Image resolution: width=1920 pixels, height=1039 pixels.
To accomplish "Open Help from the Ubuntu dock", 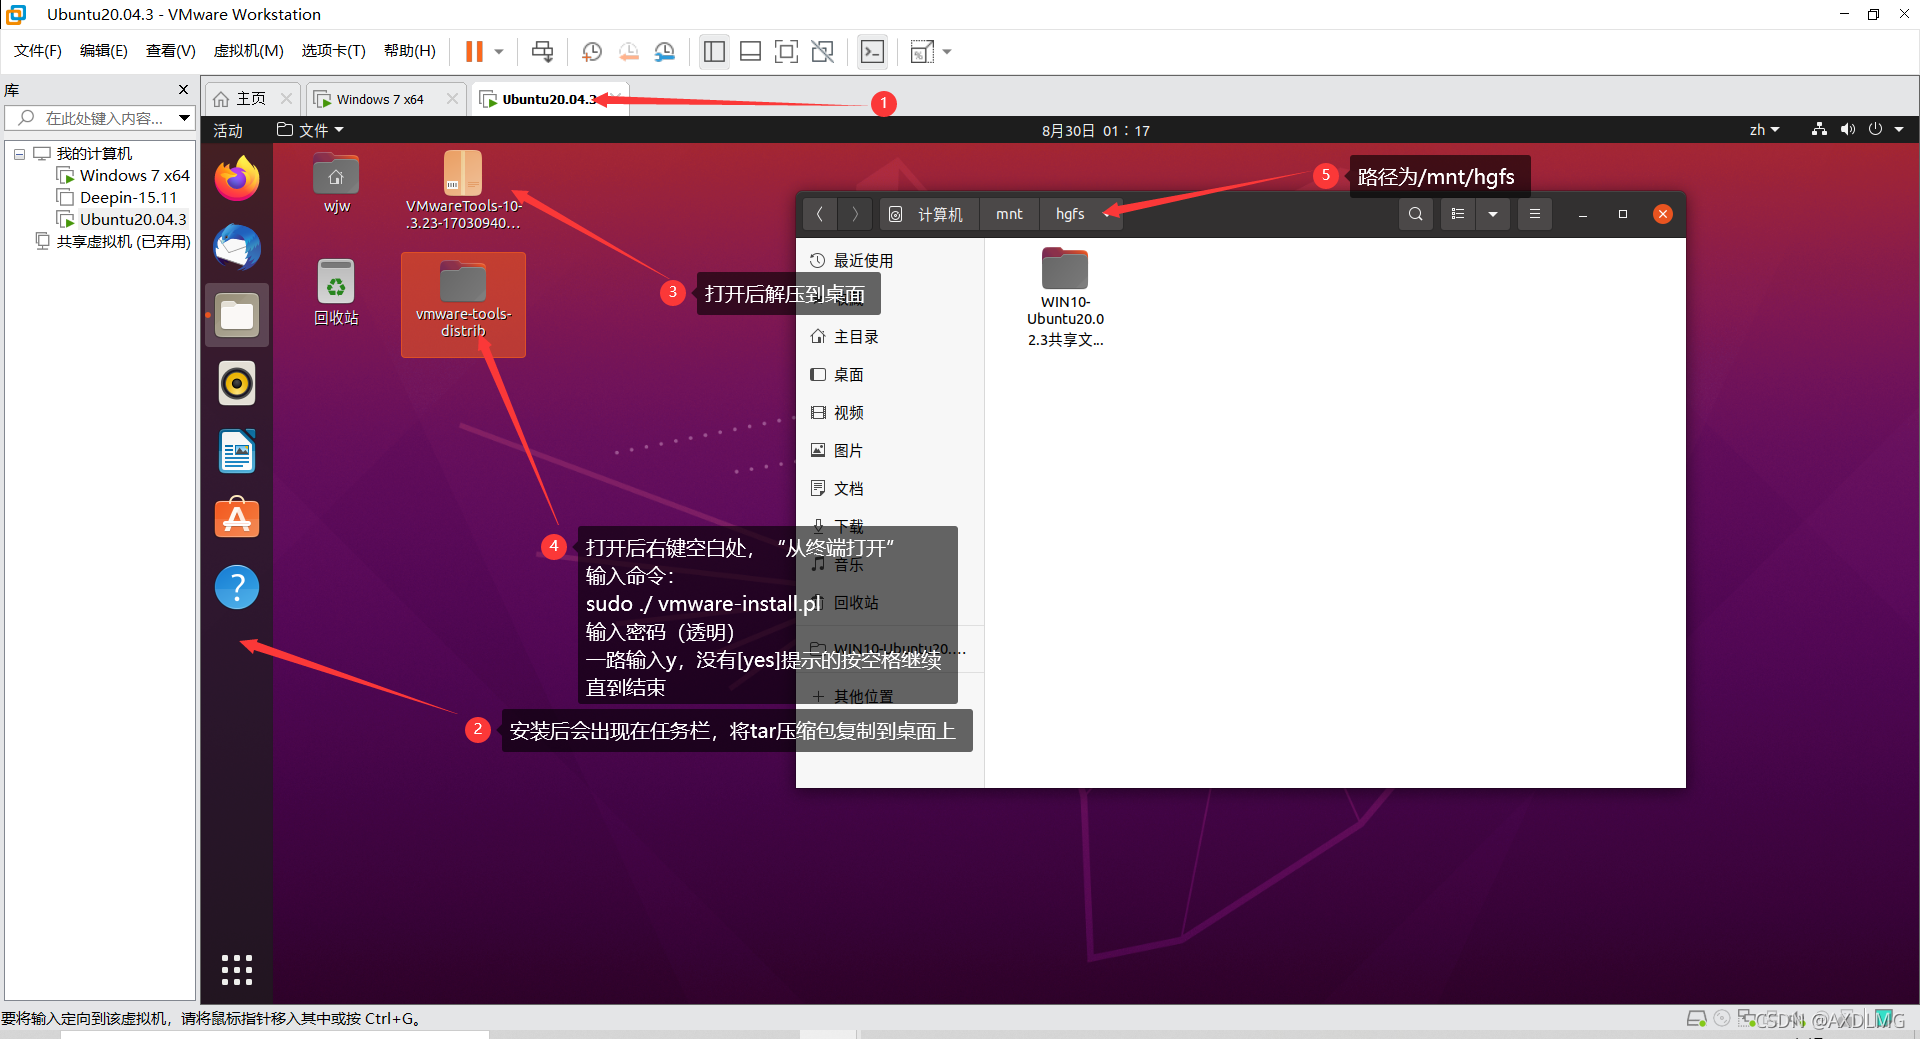I will click(237, 587).
